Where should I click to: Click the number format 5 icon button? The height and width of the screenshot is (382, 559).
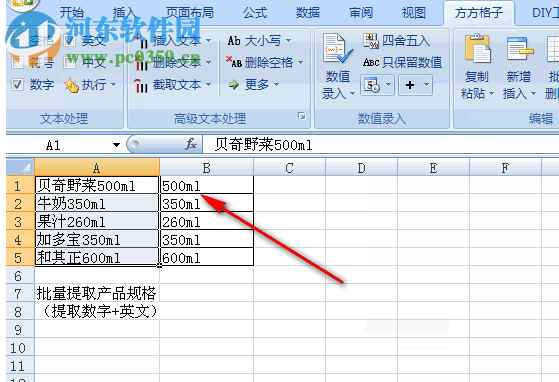(x=372, y=85)
